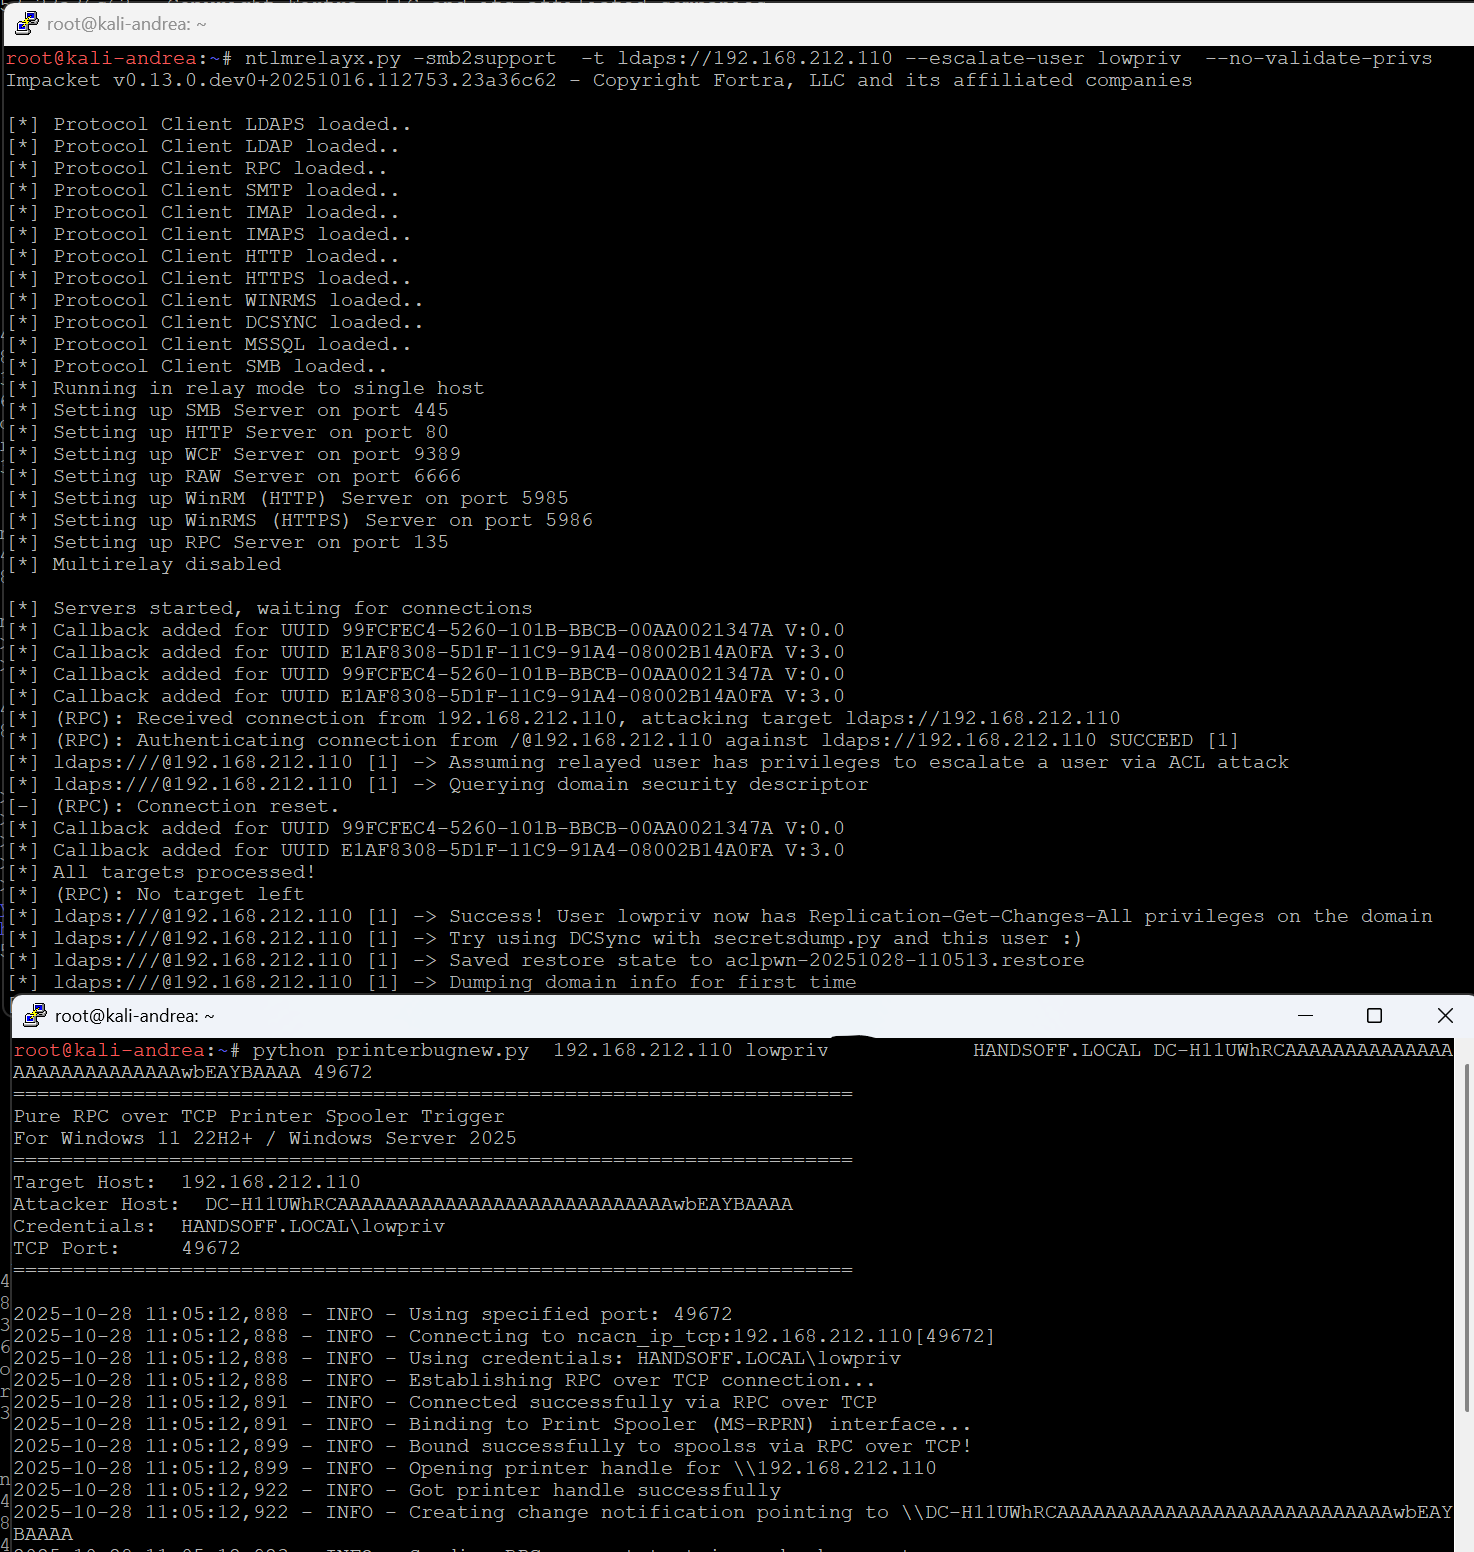Click the 'Impacket v0.13.0' version line
Screen dimensions: 1474x1552
click(599, 80)
